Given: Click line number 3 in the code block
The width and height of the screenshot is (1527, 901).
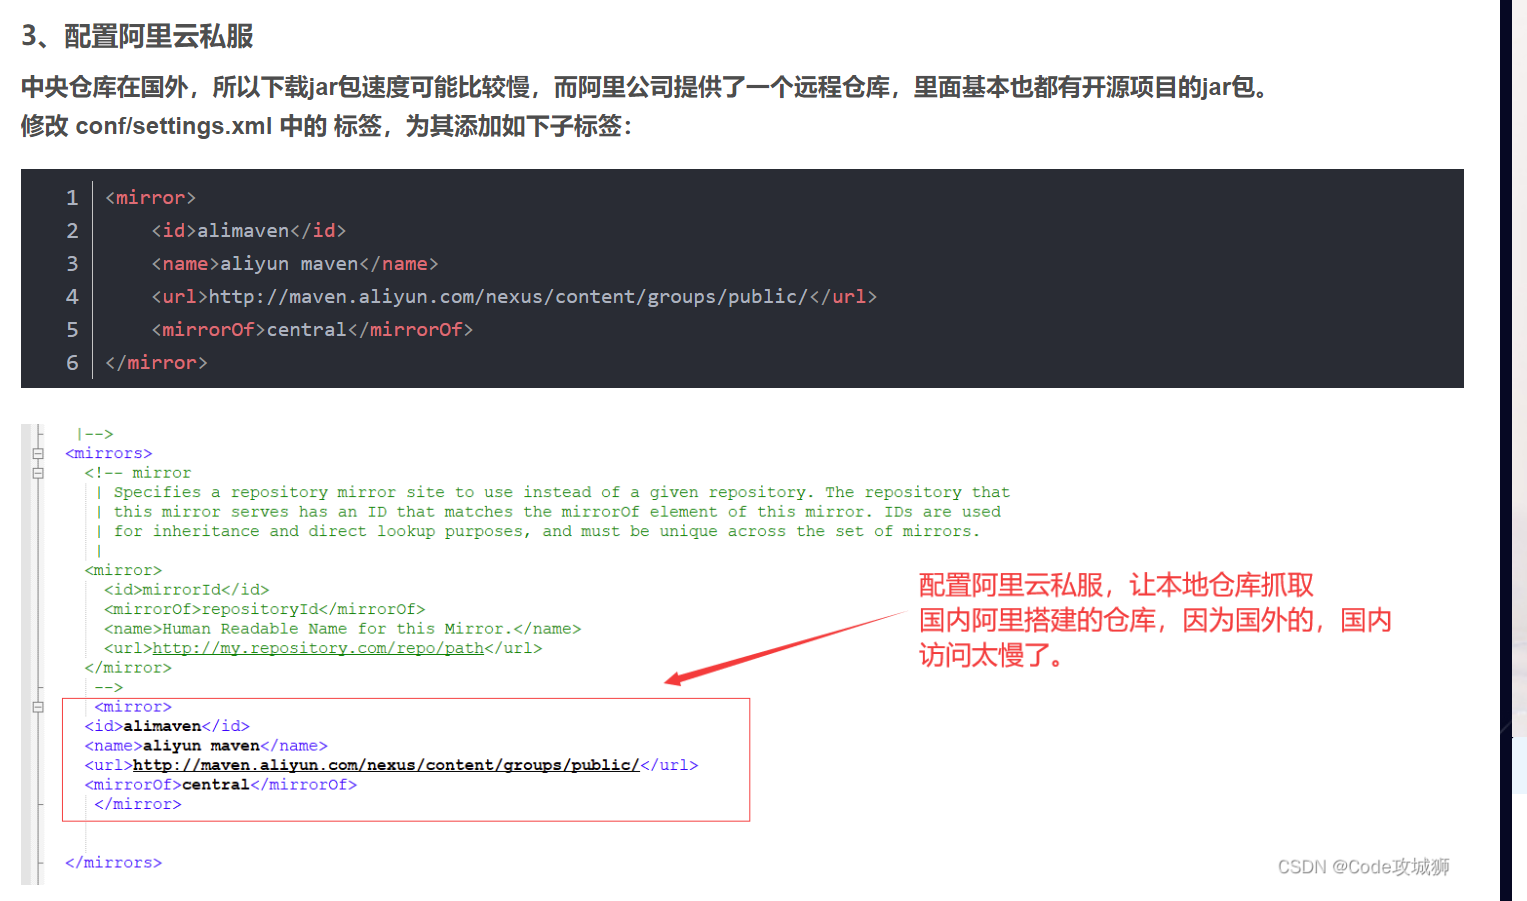Looking at the screenshot, I should [x=72, y=264].
